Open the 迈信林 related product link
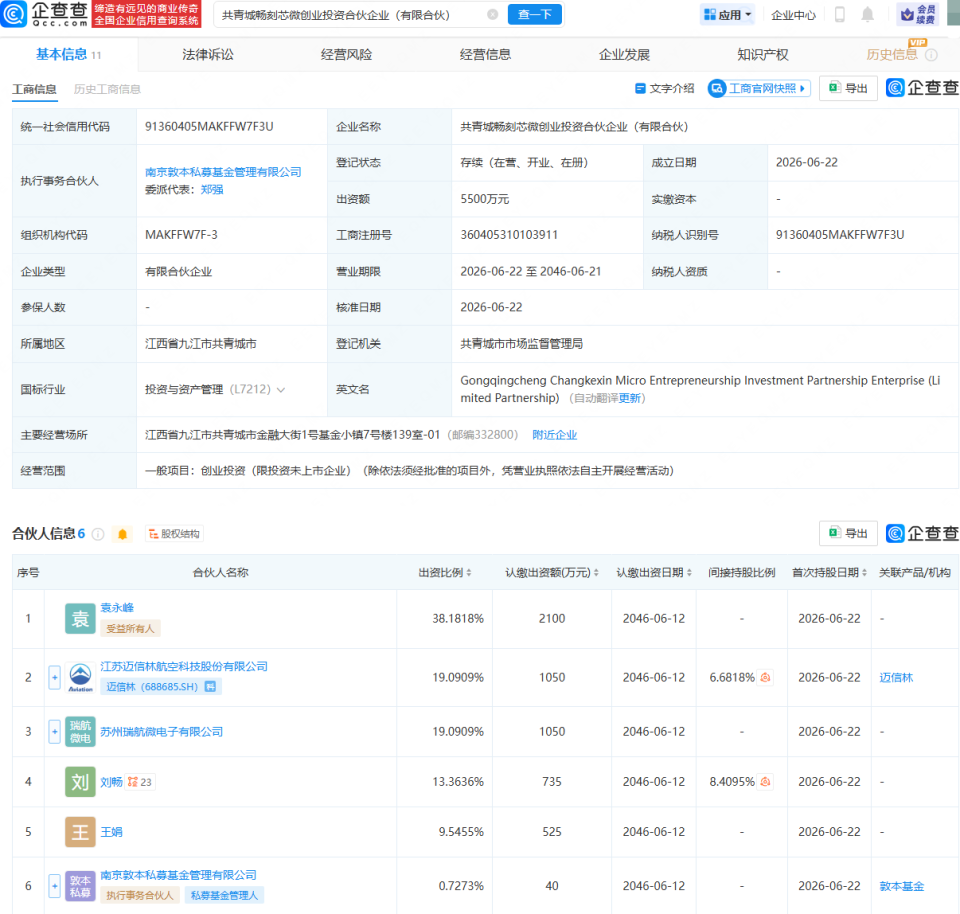Screen dimensions: 960x914 (896, 678)
